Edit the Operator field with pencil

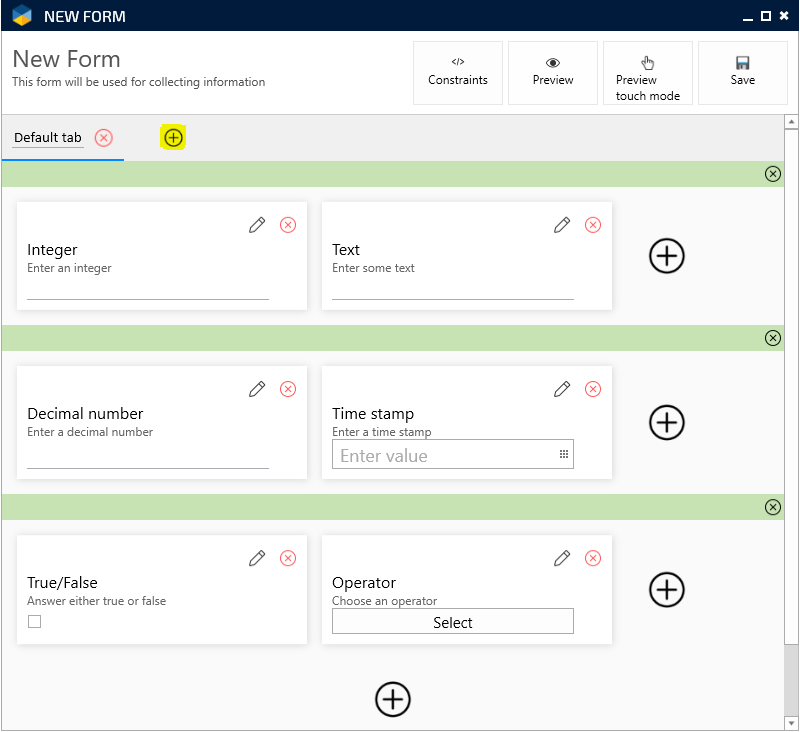click(562, 558)
